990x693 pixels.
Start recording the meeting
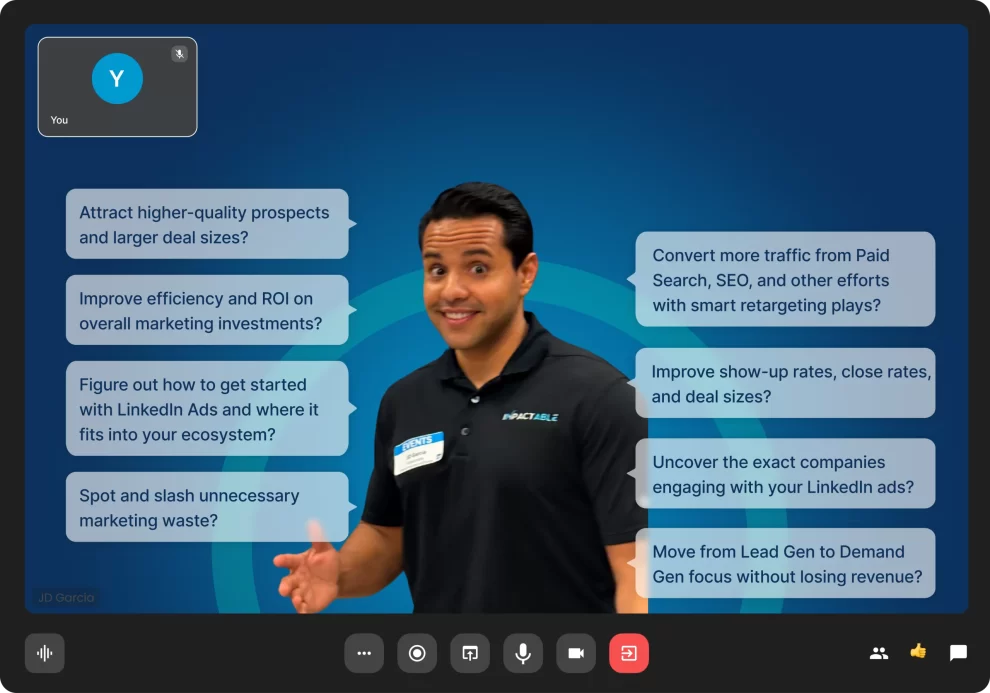tap(417, 653)
